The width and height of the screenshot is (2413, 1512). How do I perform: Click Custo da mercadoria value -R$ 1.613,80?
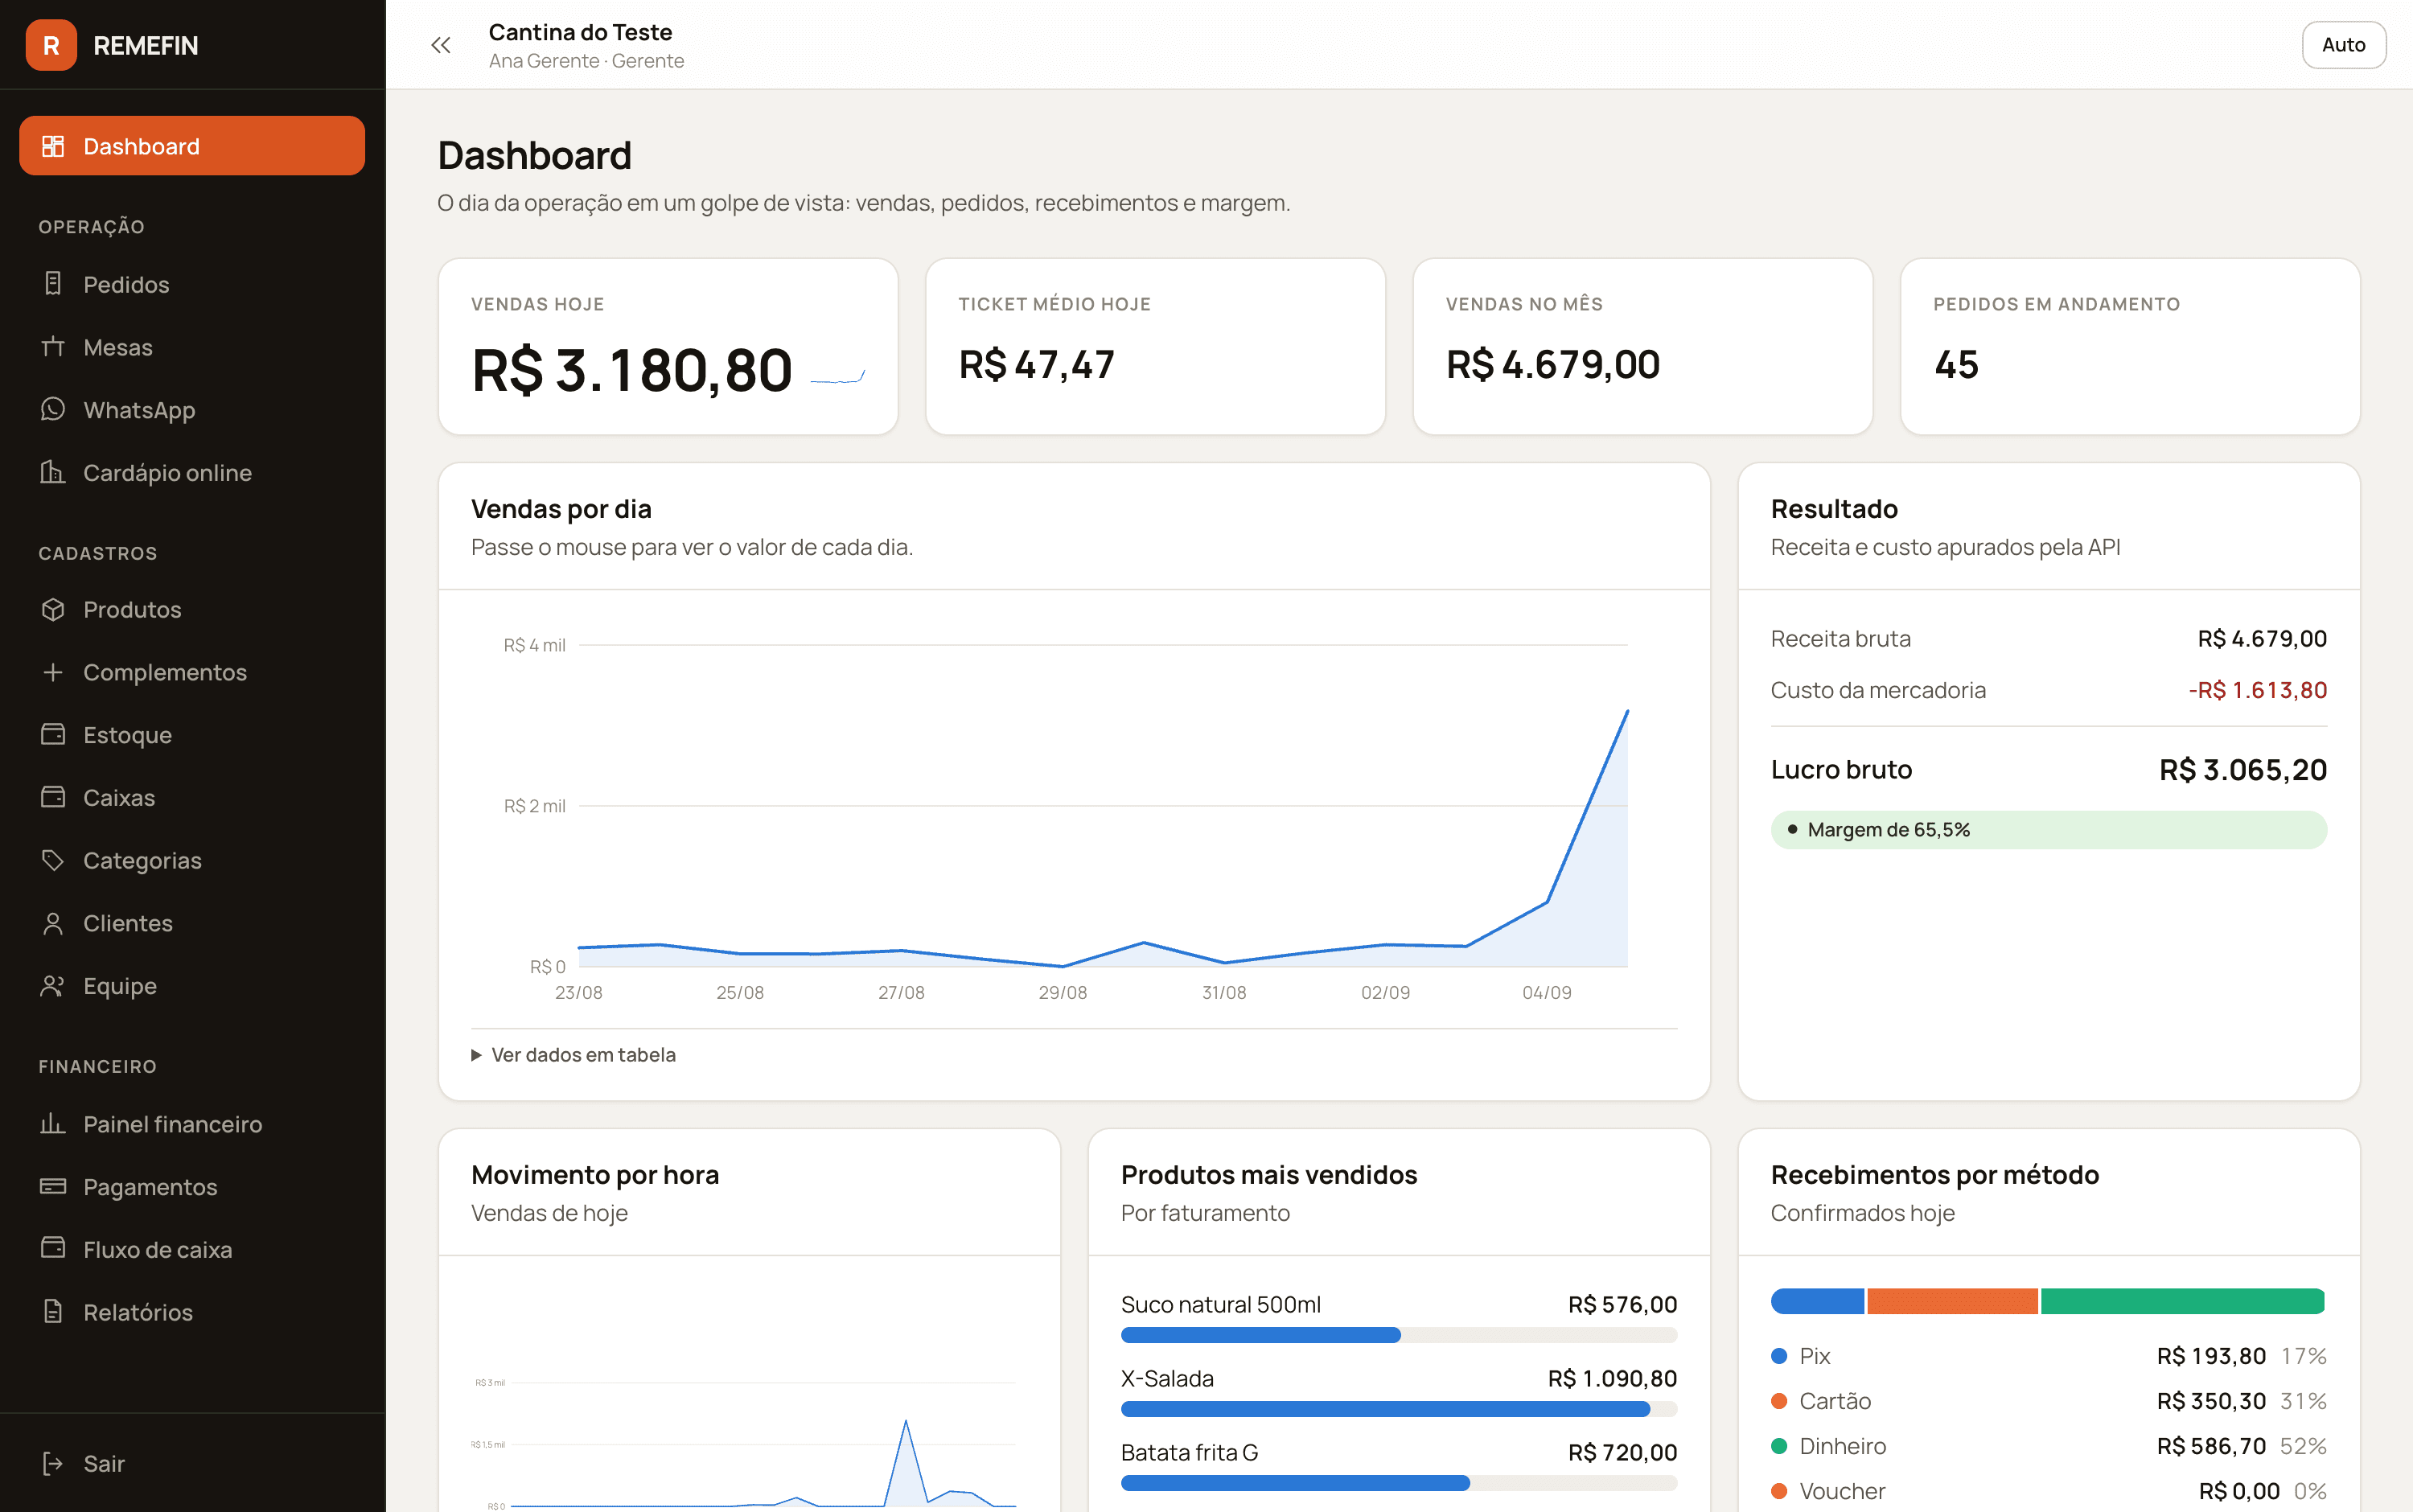pyautogui.click(x=2257, y=690)
